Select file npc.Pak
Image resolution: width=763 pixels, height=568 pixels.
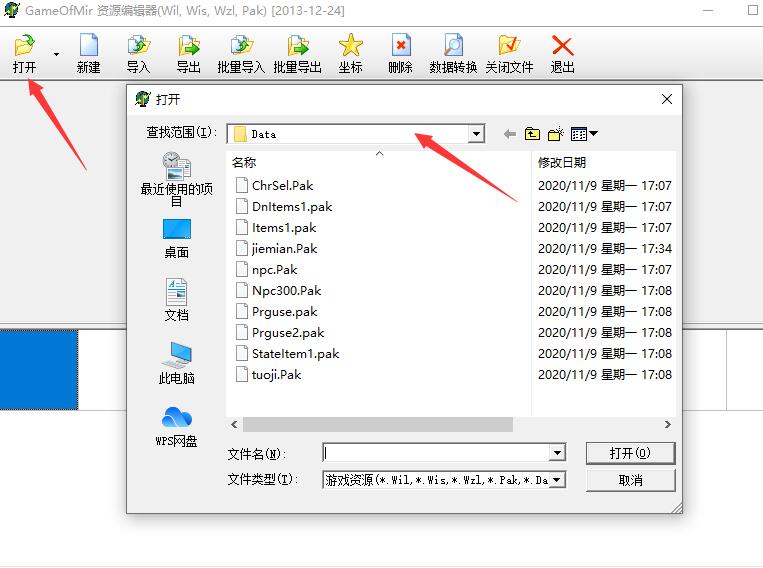click(x=274, y=270)
